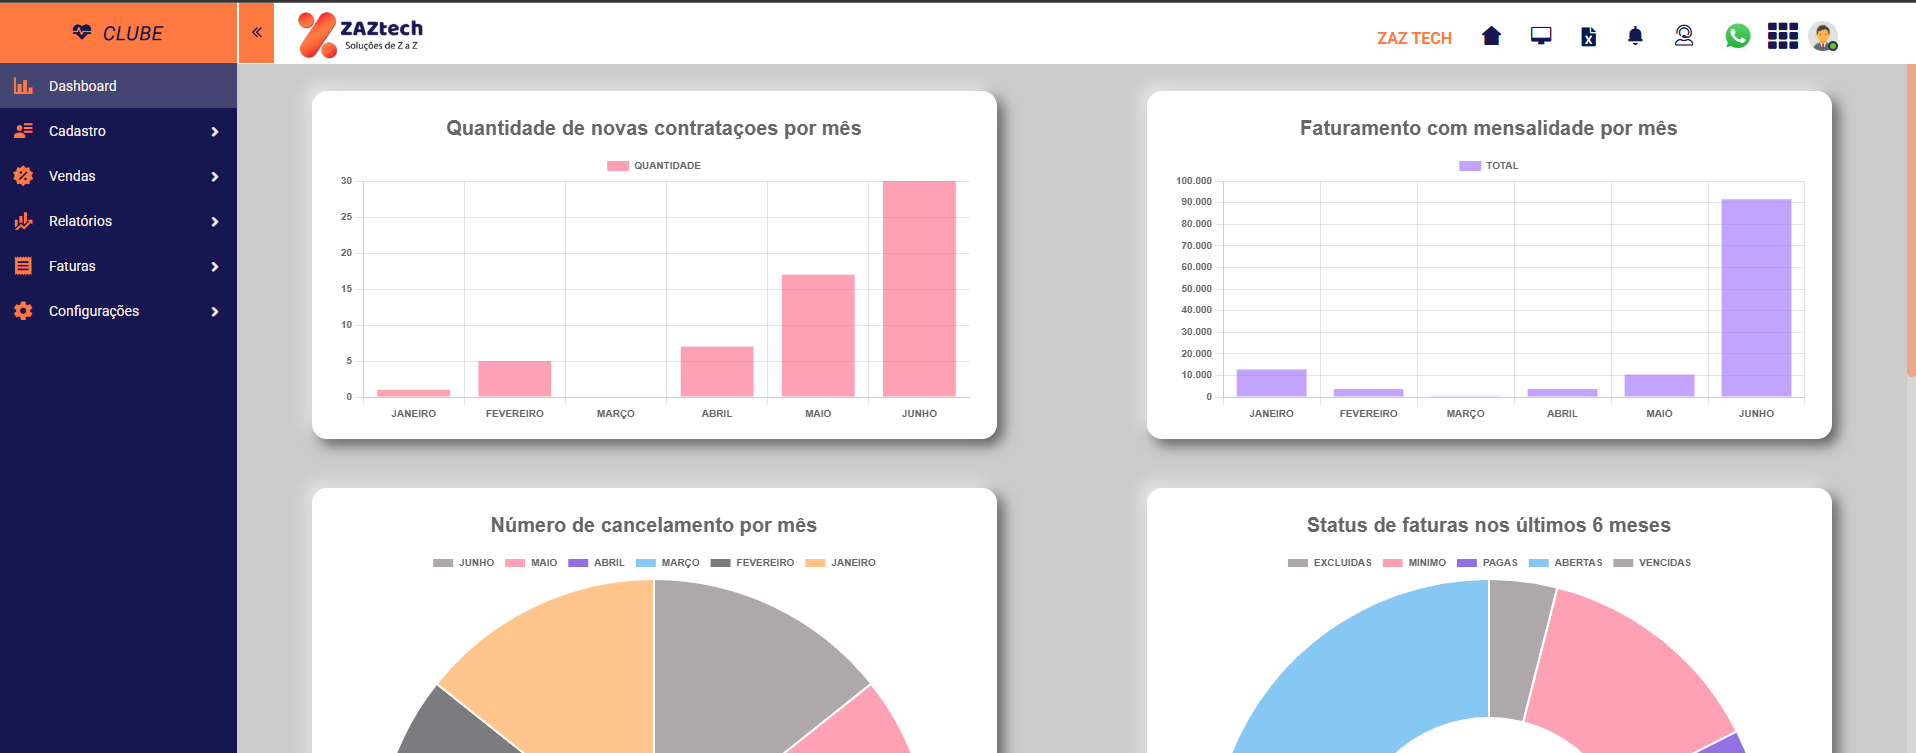Toggle ABRIL legend in cancelamento chart

click(596, 563)
